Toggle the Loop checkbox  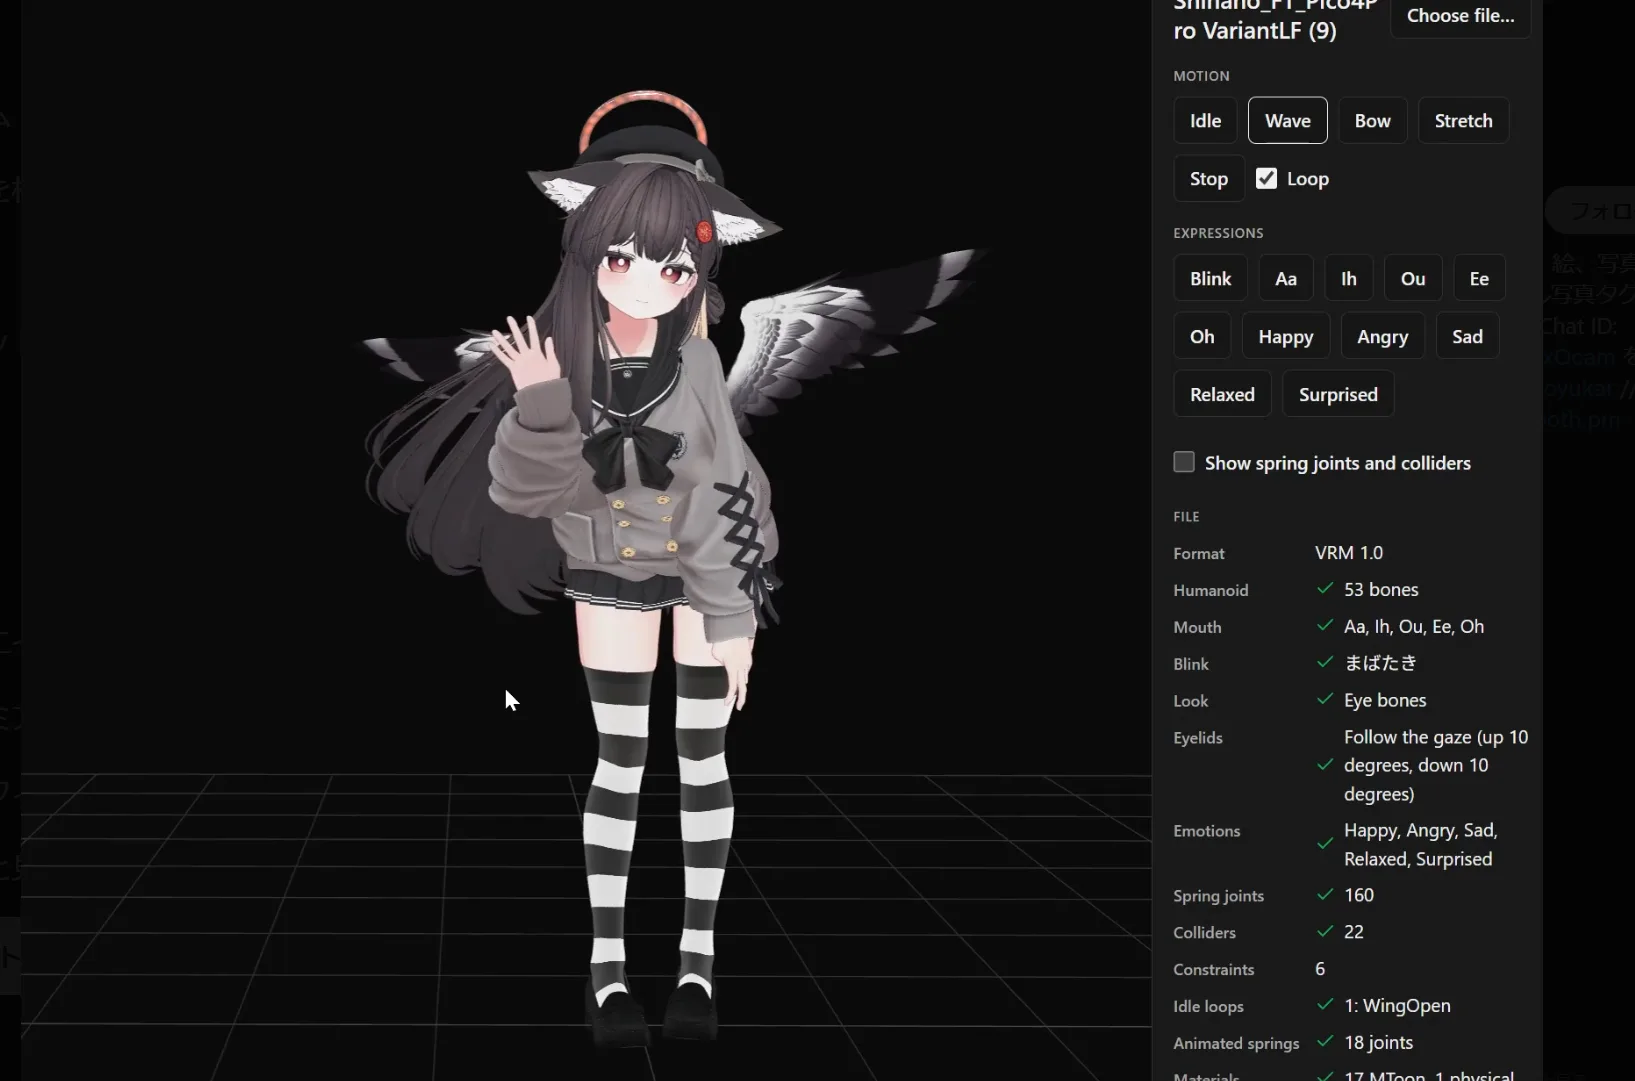pos(1266,178)
